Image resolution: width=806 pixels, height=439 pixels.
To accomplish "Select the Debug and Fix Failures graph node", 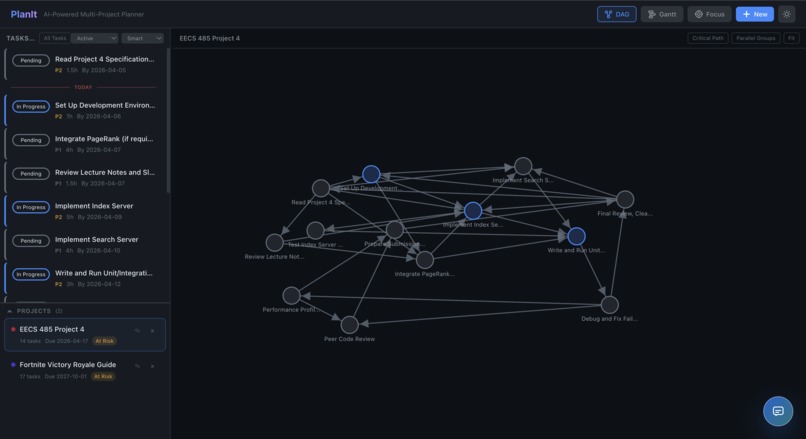I will pyautogui.click(x=610, y=305).
